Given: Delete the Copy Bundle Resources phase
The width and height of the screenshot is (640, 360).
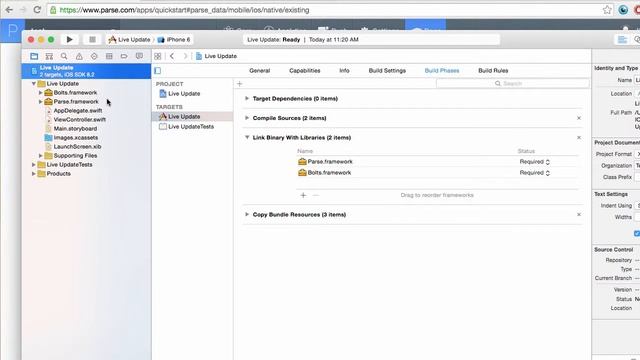Looking at the screenshot, I should pyautogui.click(x=579, y=214).
